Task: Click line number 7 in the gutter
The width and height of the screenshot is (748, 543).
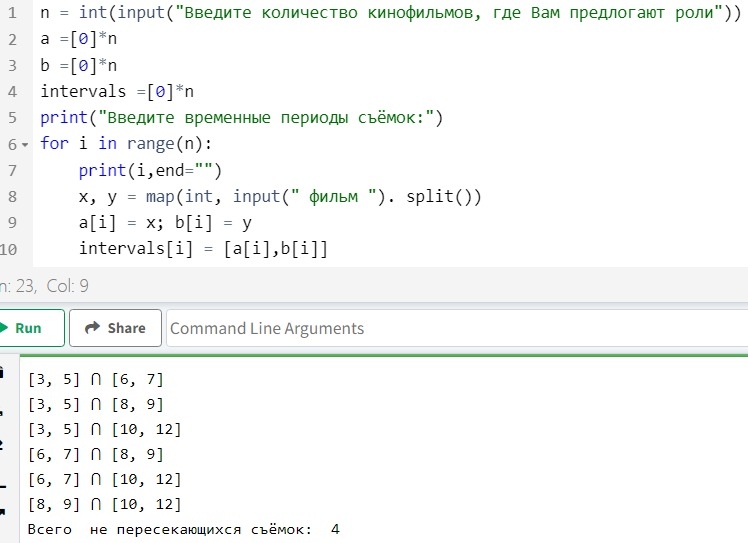Action: [x=12, y=170]
